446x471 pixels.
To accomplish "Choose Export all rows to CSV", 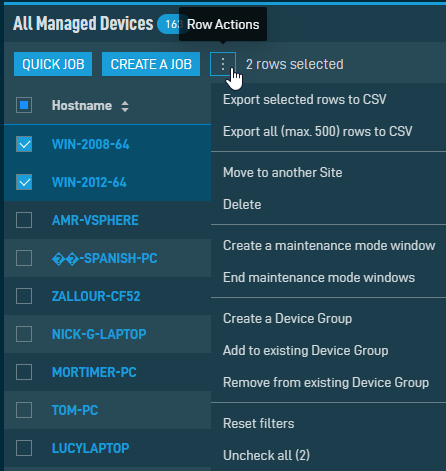I will [318, 131].
